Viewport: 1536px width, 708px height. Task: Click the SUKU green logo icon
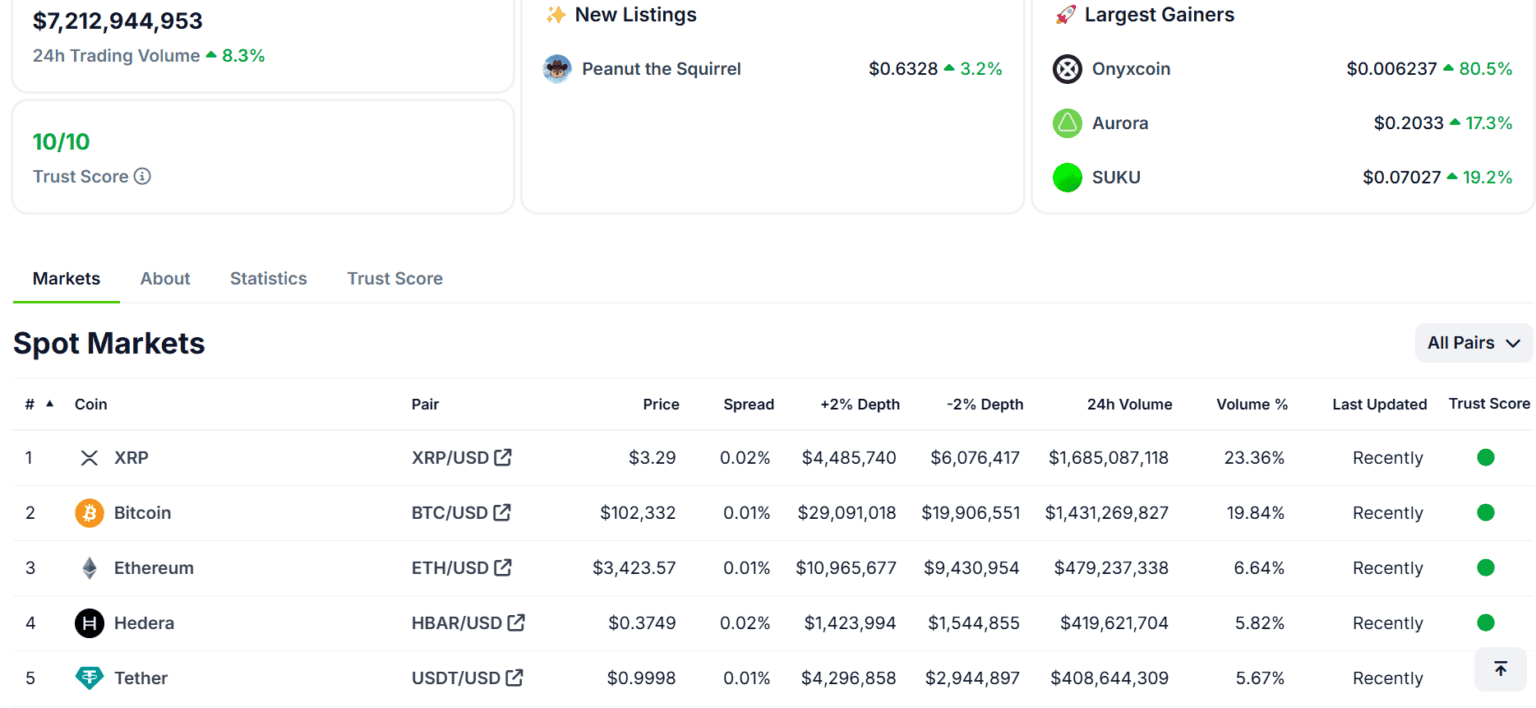tap(1067, 177)
